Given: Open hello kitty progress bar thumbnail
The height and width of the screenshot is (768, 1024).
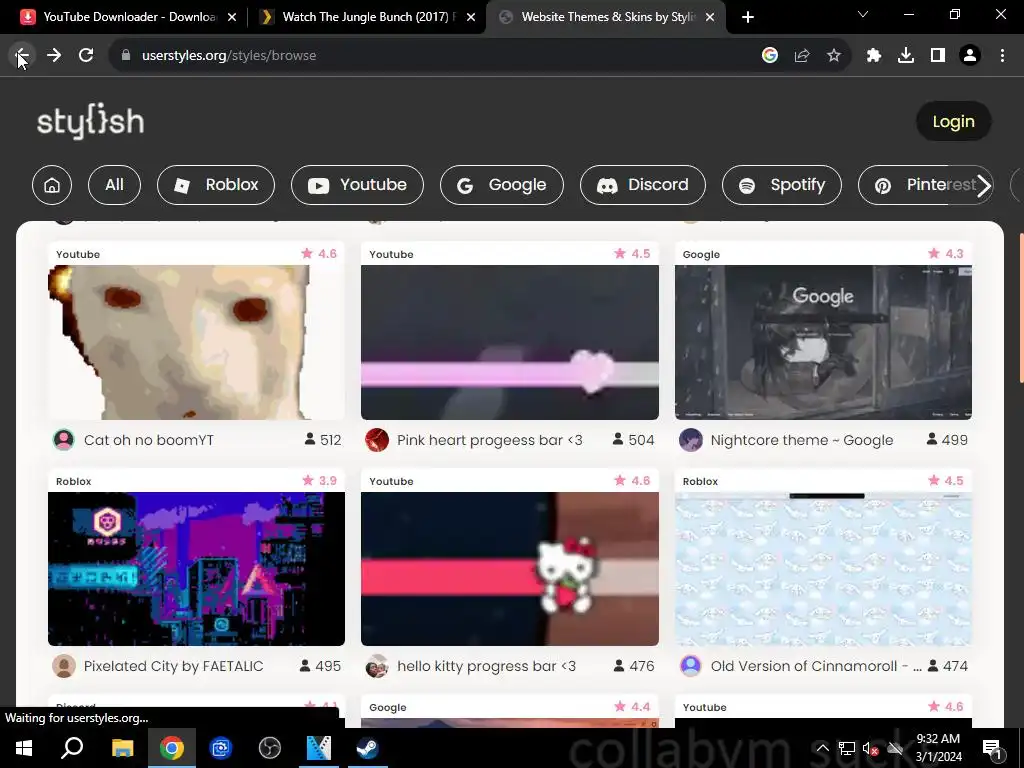Looking at the screenshot, I should pyautogui.click(x=510, y=569).
